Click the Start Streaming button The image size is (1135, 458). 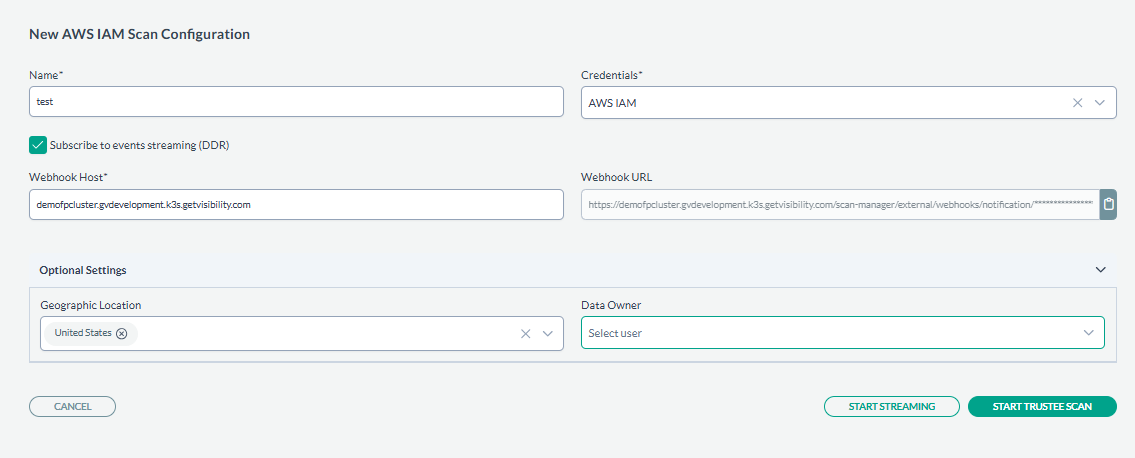tap(891, 406)
